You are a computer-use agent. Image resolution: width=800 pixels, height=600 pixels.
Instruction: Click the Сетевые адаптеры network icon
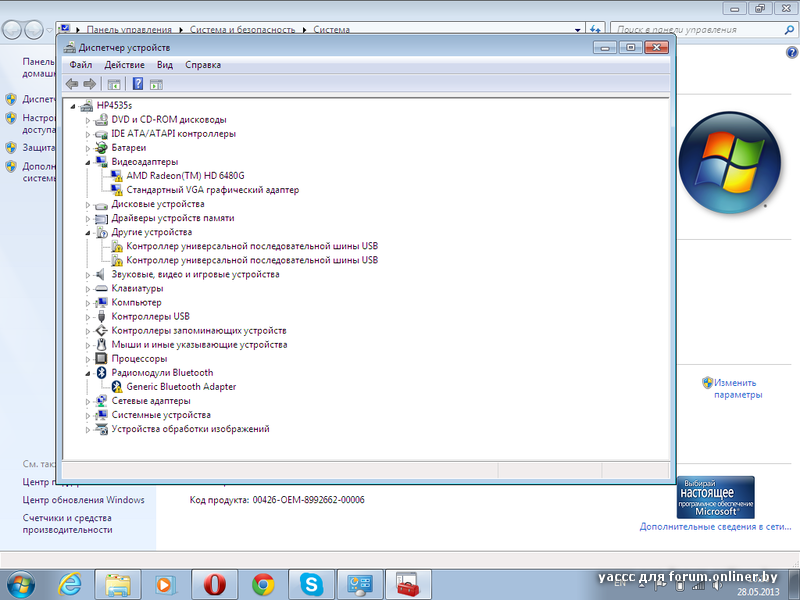(x=101, y=401)
